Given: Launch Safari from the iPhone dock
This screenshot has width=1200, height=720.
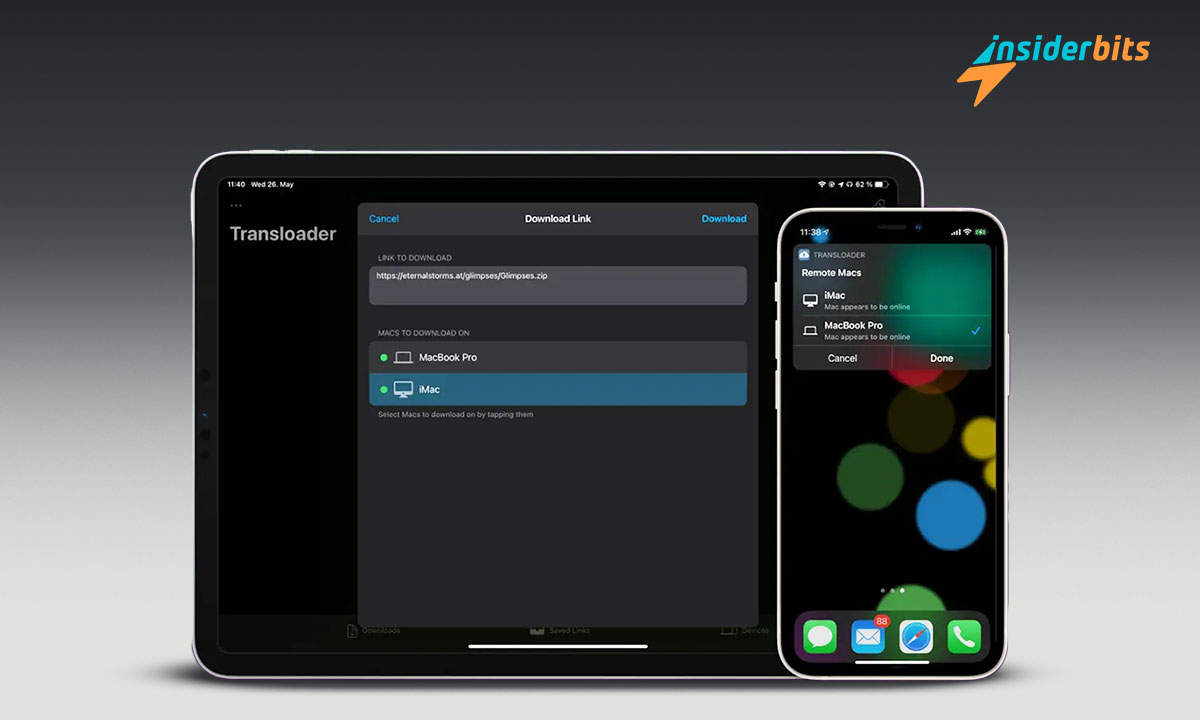Looking at the screenshot, I should click(916, 637).
